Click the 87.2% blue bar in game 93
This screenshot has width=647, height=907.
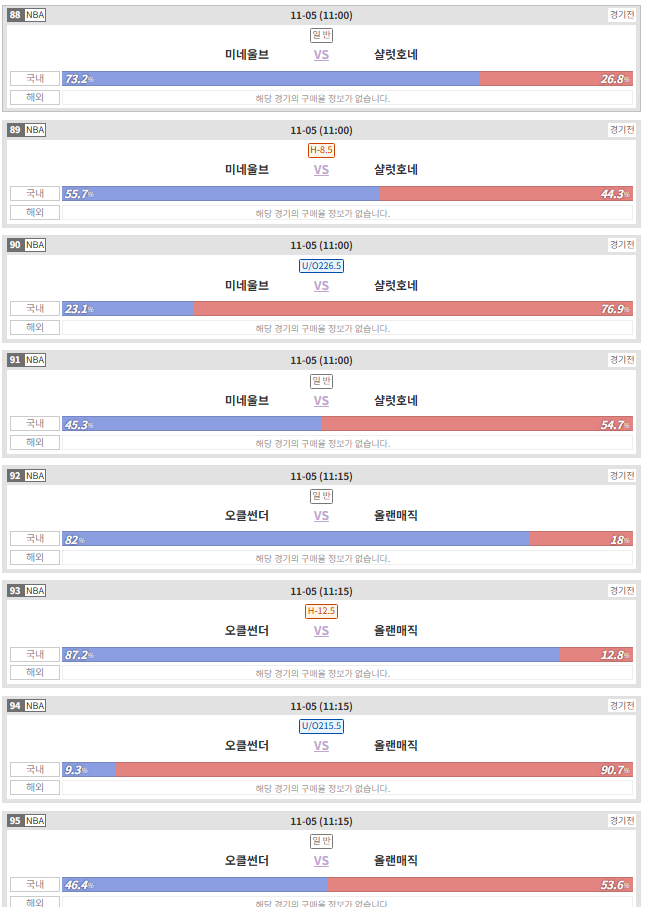point(311,655)
